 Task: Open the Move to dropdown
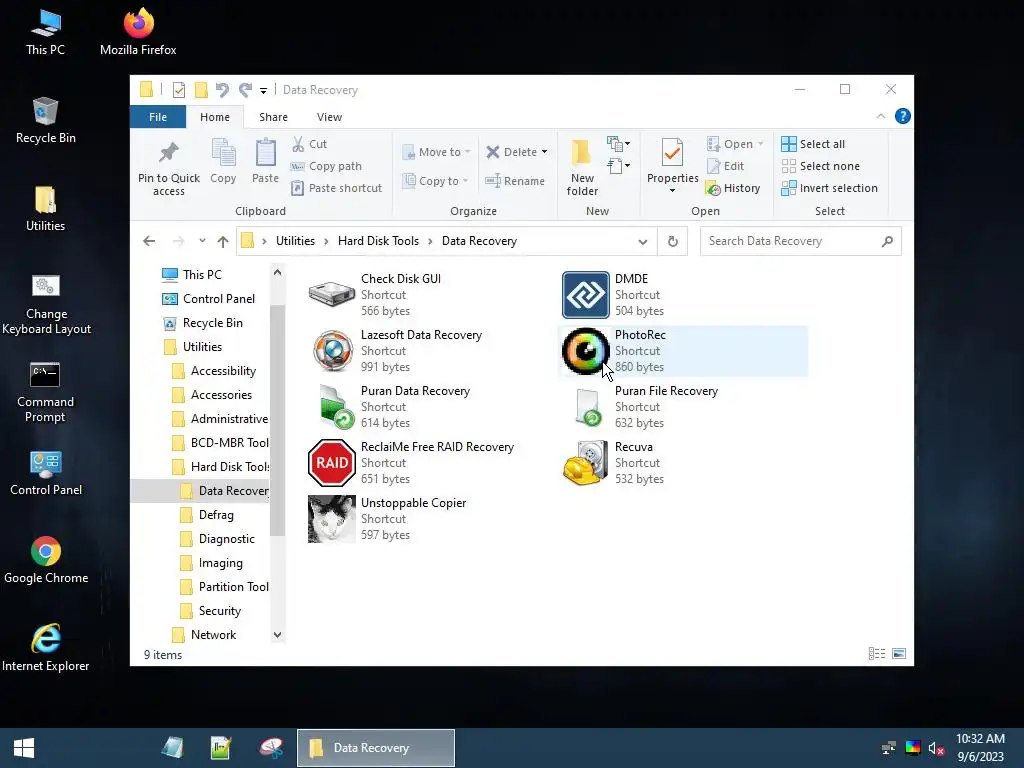436,152
